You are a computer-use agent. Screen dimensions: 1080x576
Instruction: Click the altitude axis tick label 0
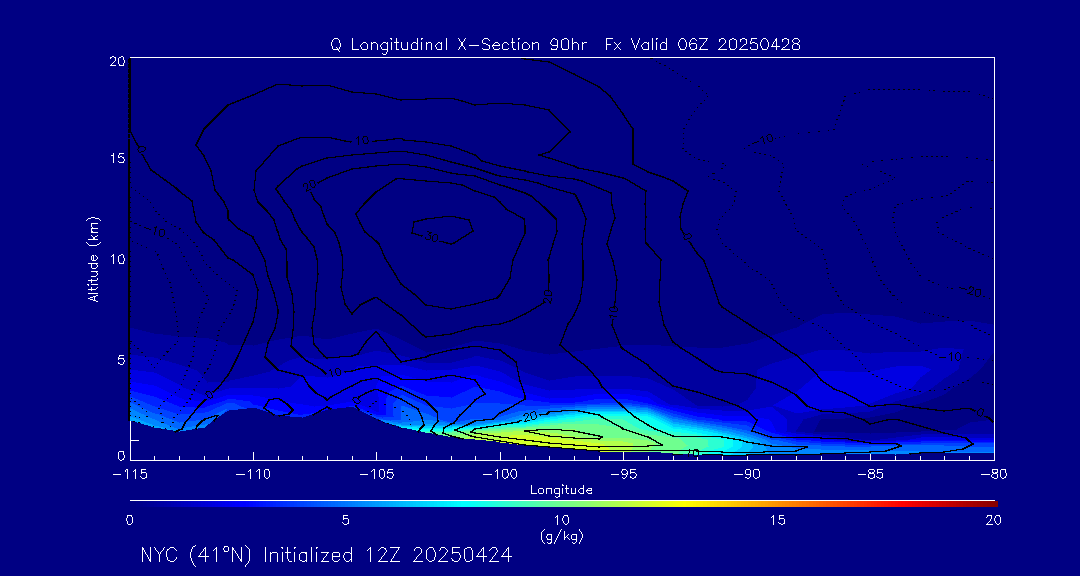121,455
